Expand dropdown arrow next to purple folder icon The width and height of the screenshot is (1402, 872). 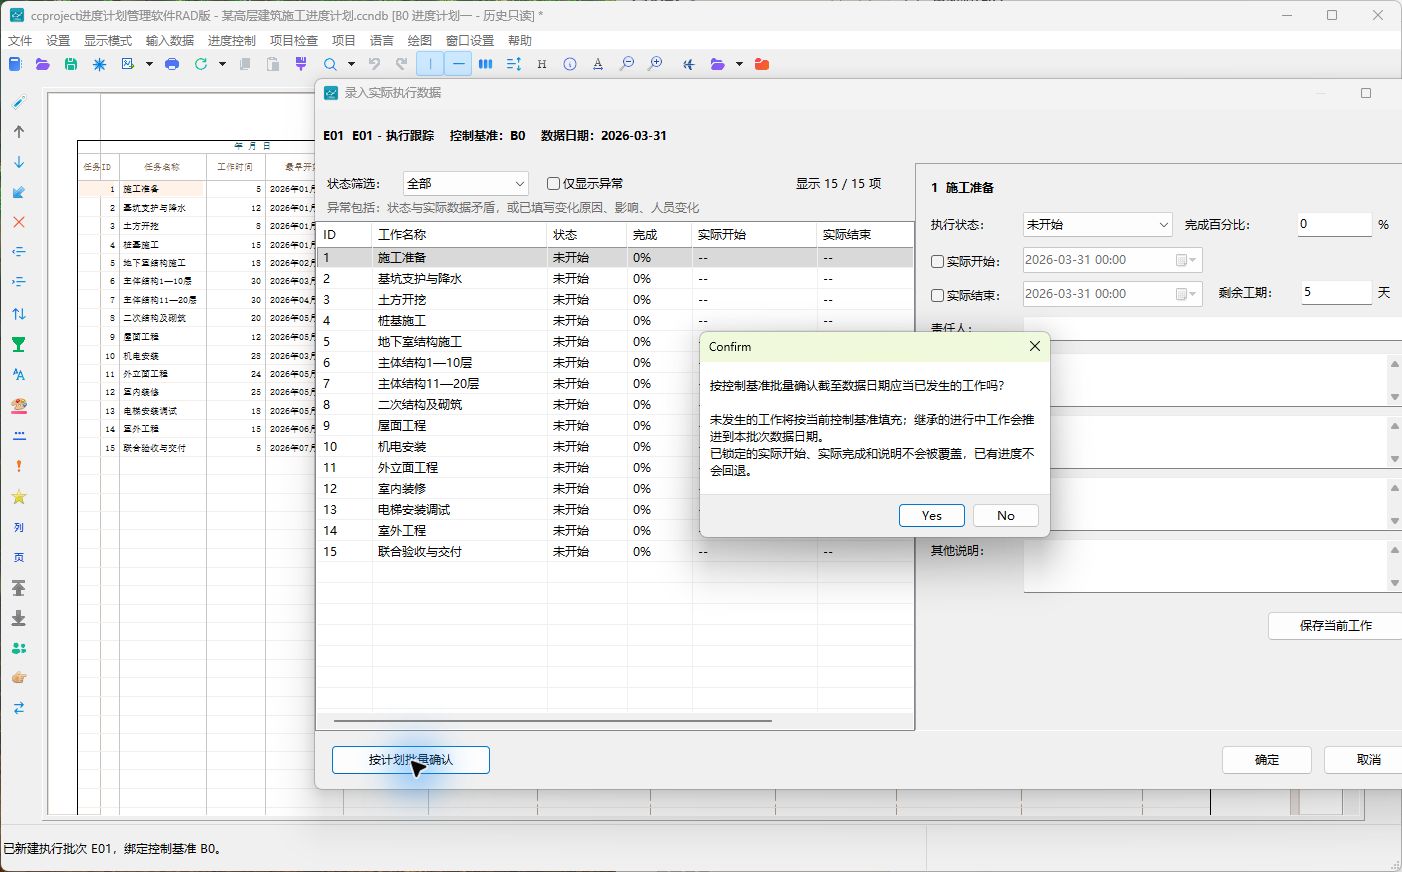tap(739, 64)
